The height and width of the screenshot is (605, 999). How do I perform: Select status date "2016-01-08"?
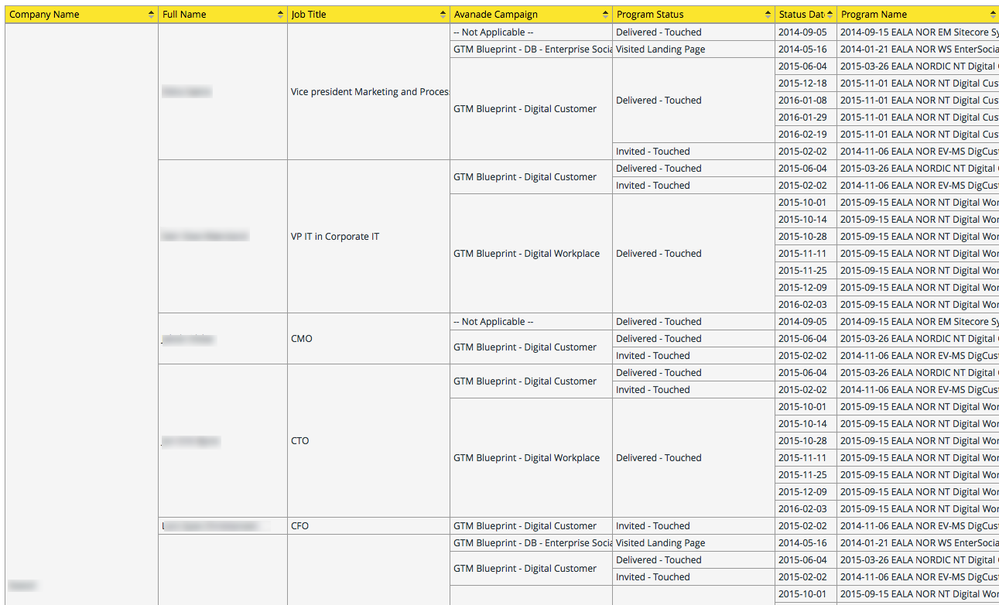(x=806, y=101)
